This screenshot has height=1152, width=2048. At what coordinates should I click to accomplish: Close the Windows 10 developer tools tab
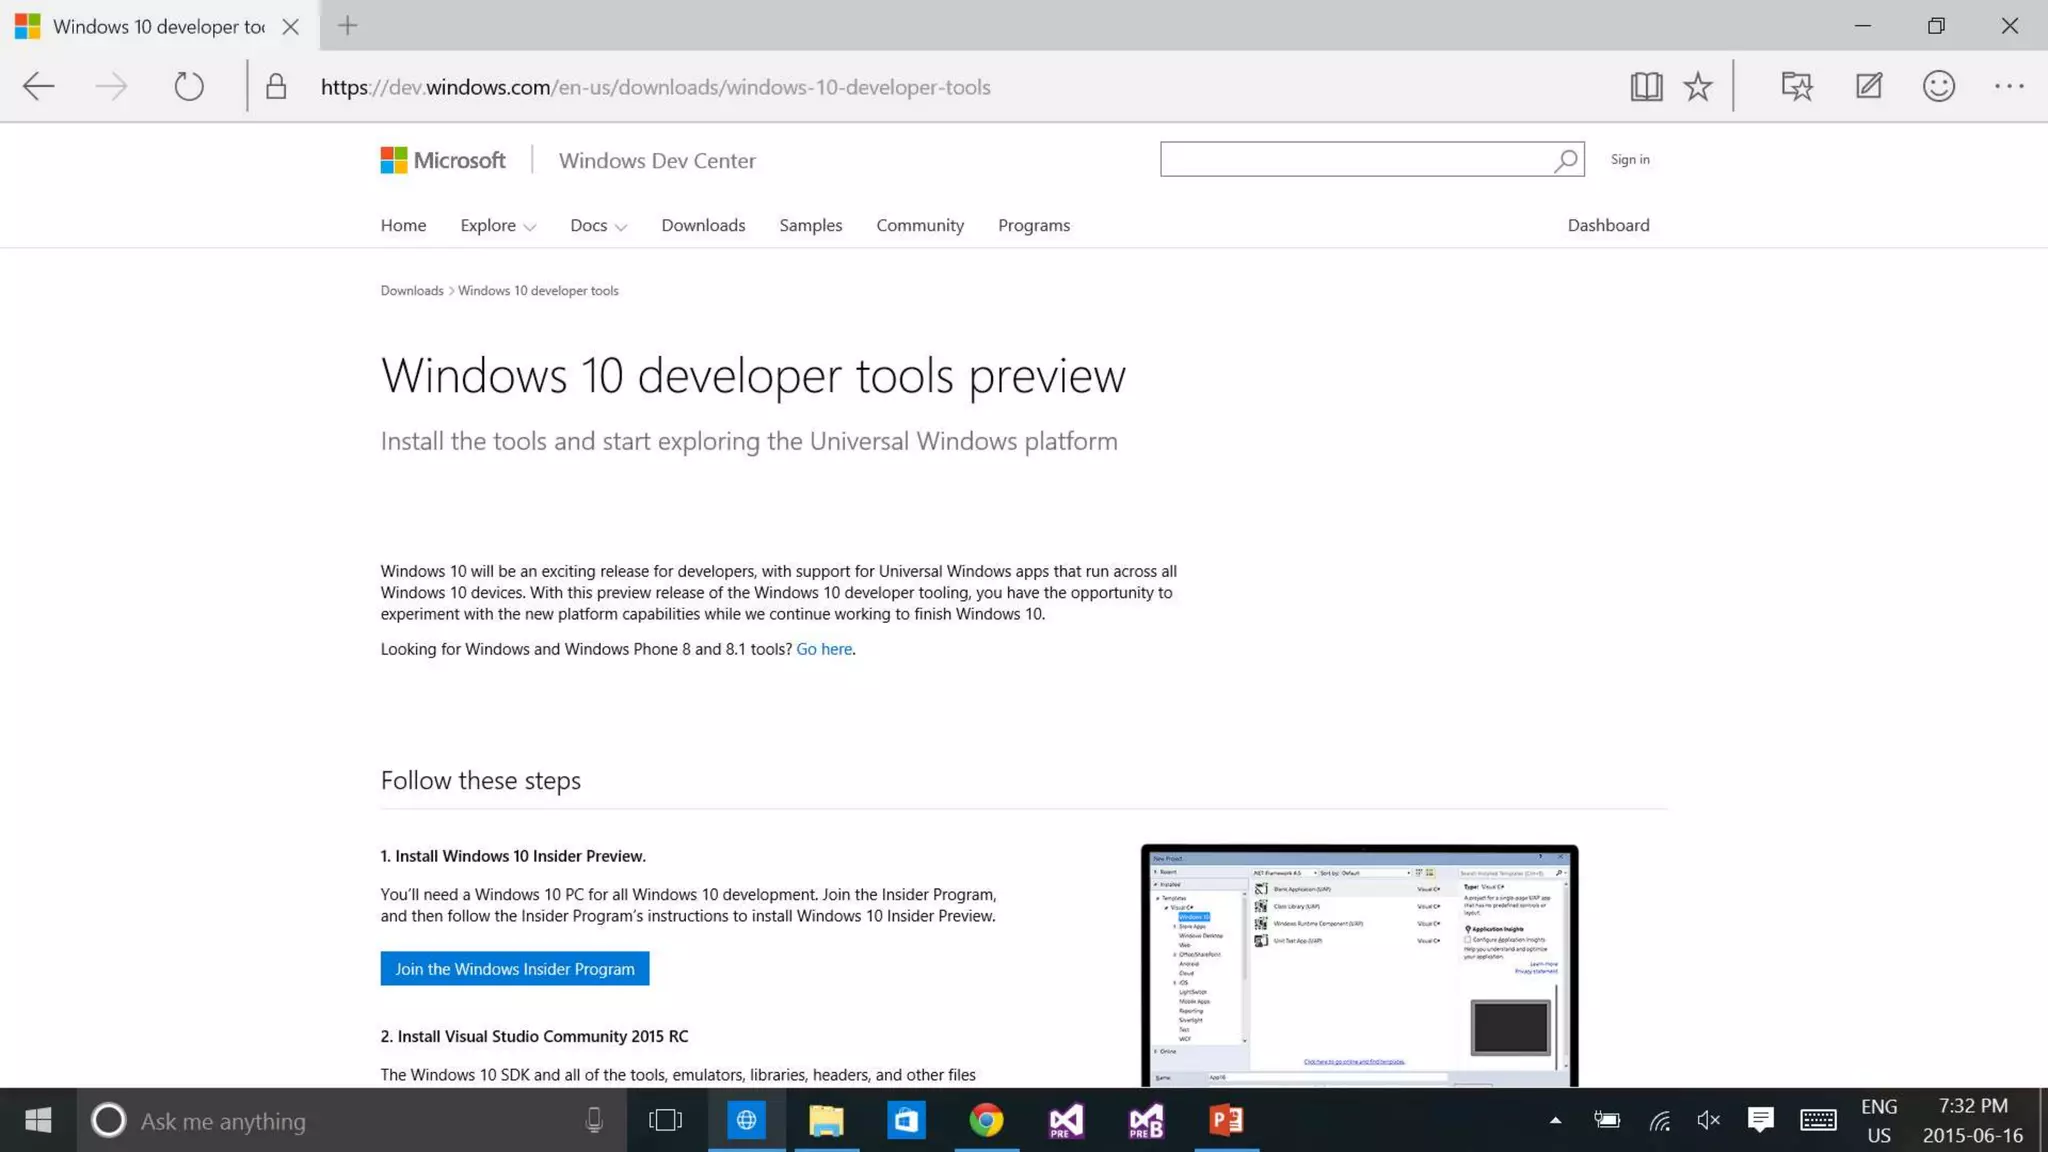tap(290, 27)
